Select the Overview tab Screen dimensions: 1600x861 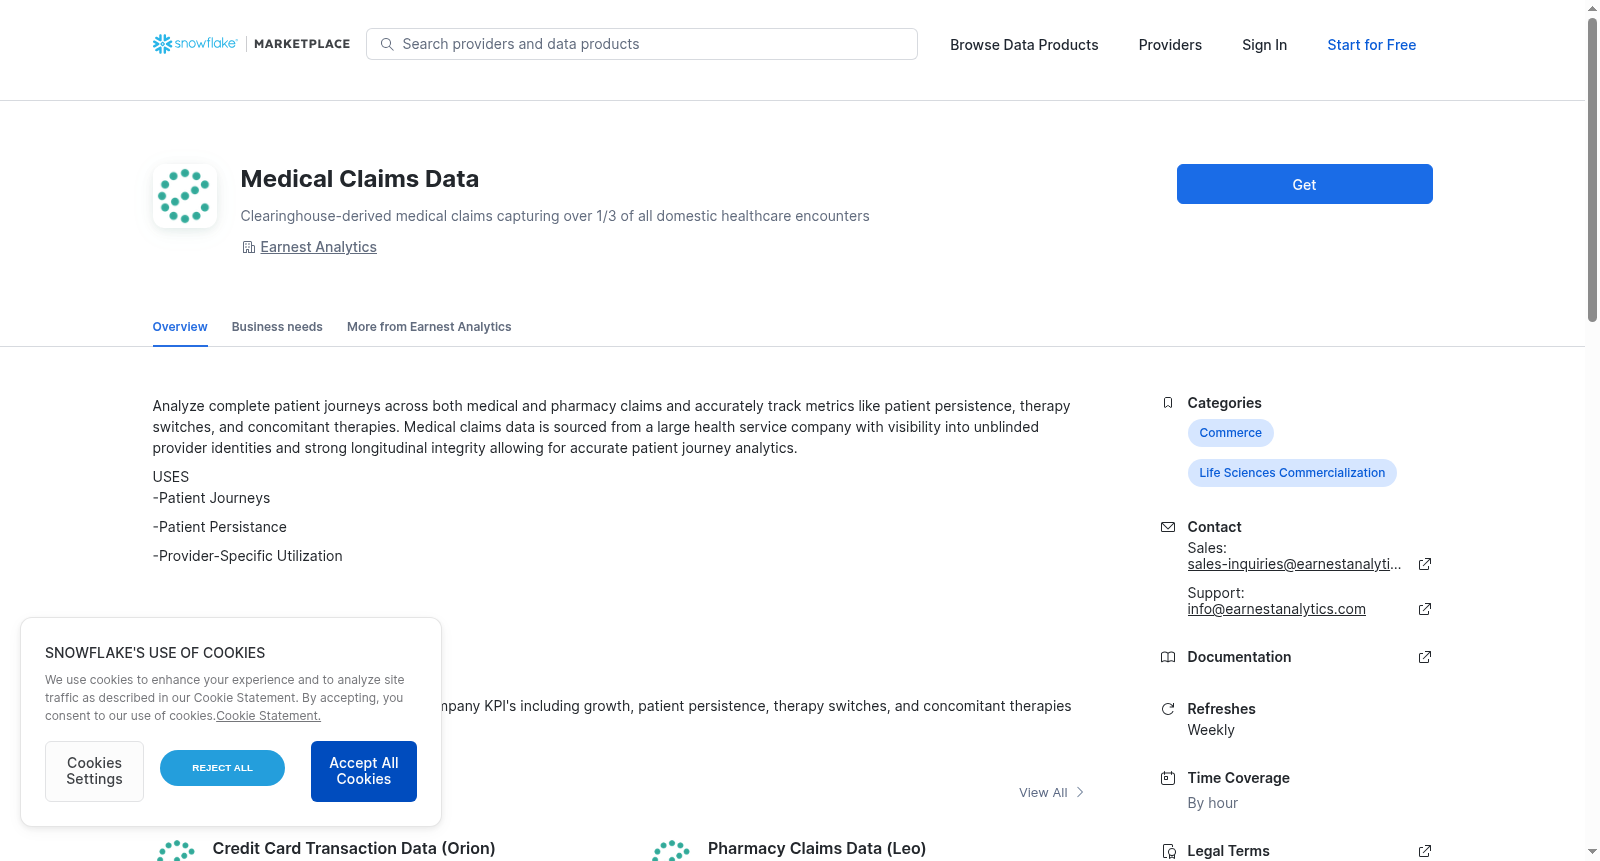tap(180, 327)
